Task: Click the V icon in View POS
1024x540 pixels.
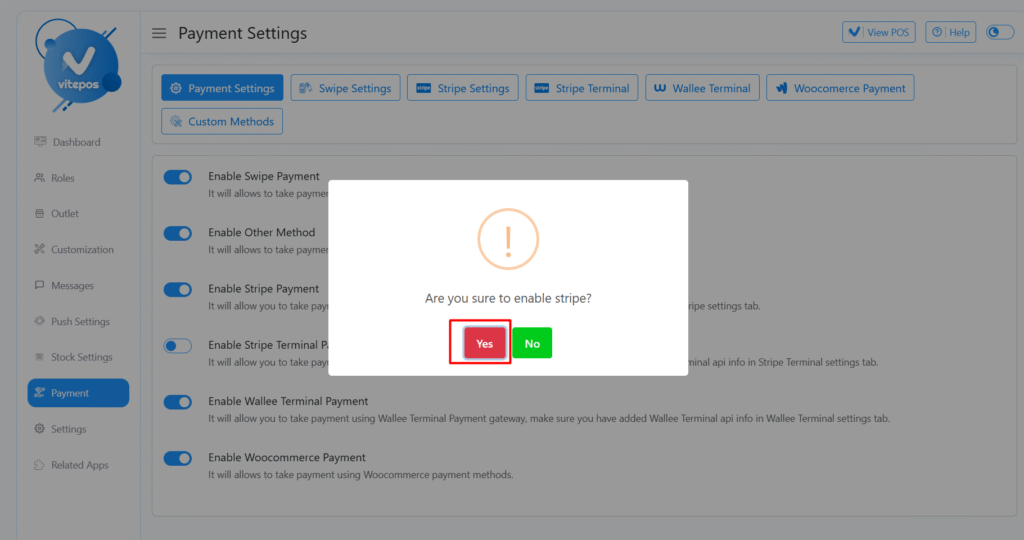Action: coord(854,31)
